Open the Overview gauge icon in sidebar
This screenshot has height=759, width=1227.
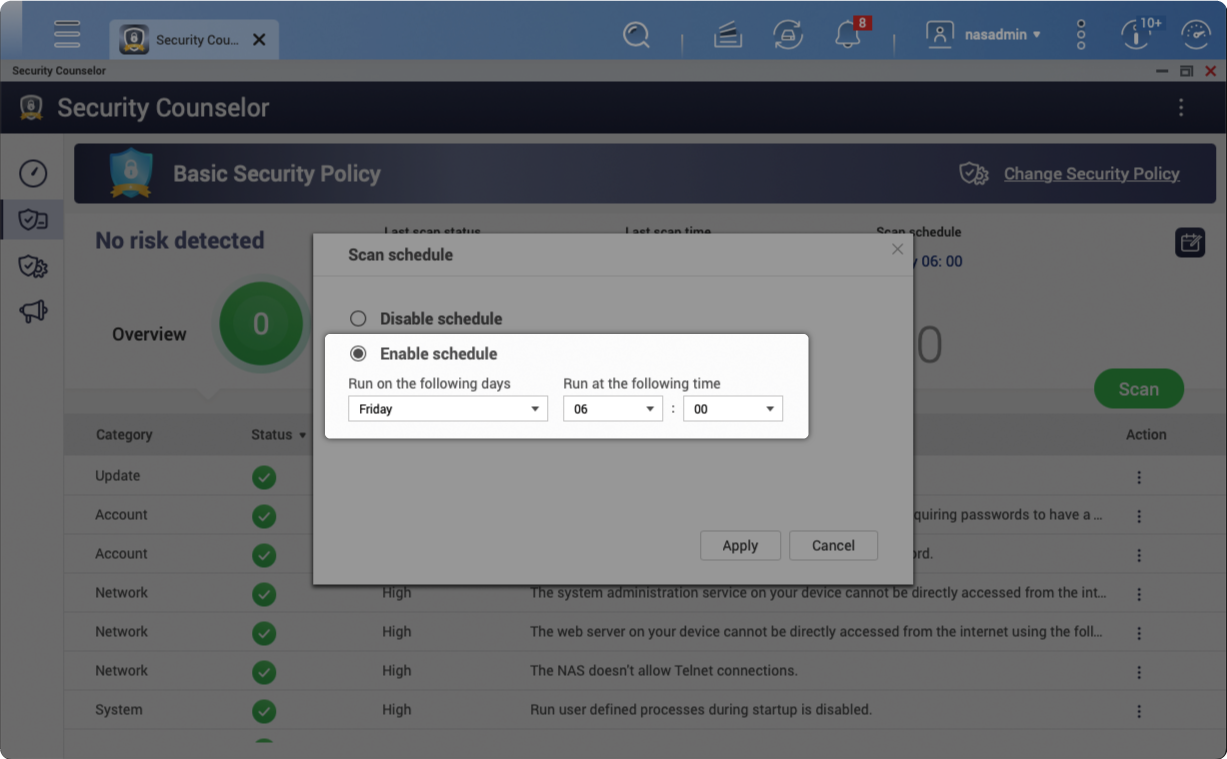point(33,173)
